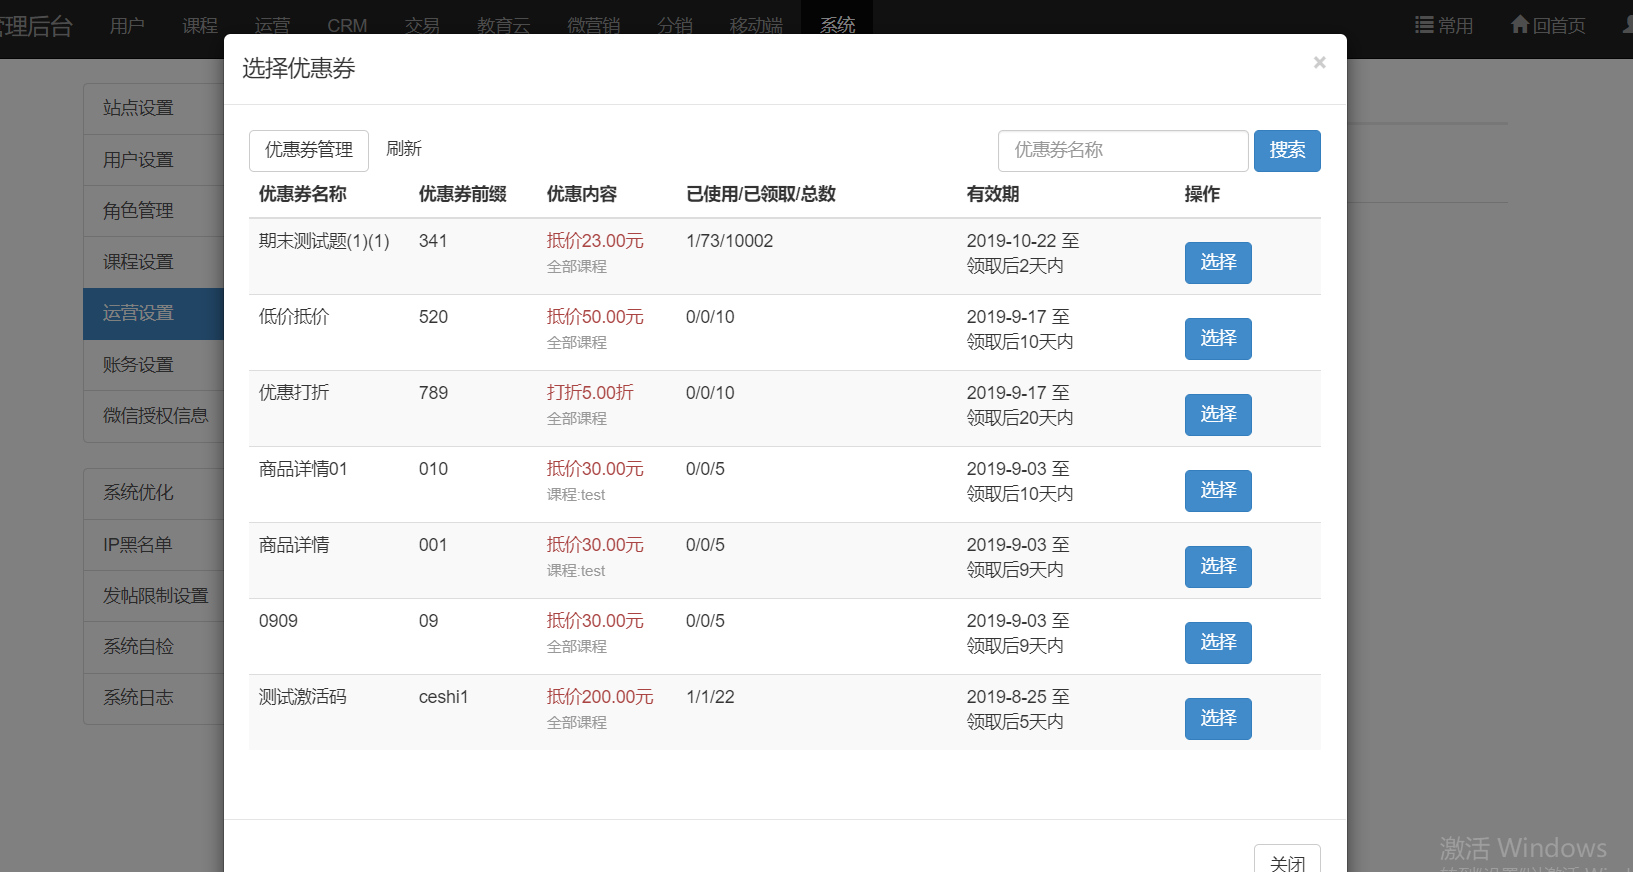The image size is (1633, 872).
Task: Select the 期末测试题(1)(1) coupon
Action: click(1217, 263)
